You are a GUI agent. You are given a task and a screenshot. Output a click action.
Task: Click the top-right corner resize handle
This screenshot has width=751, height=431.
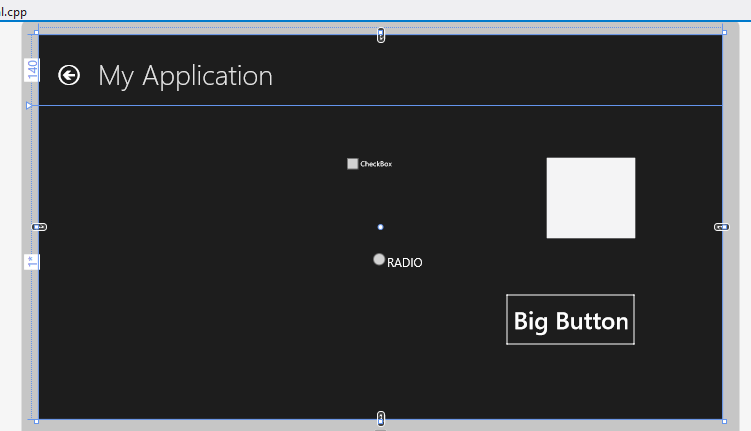[723, 33]
